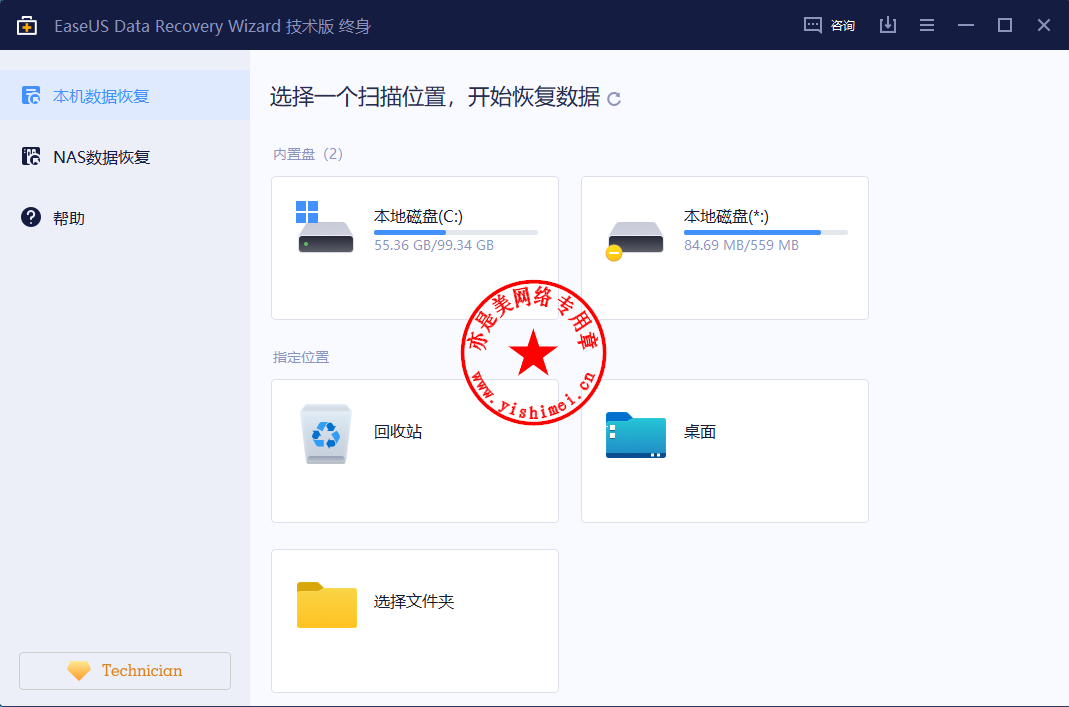
Task: Click the C: drive usage bar
Action: (x=455, y=232)
